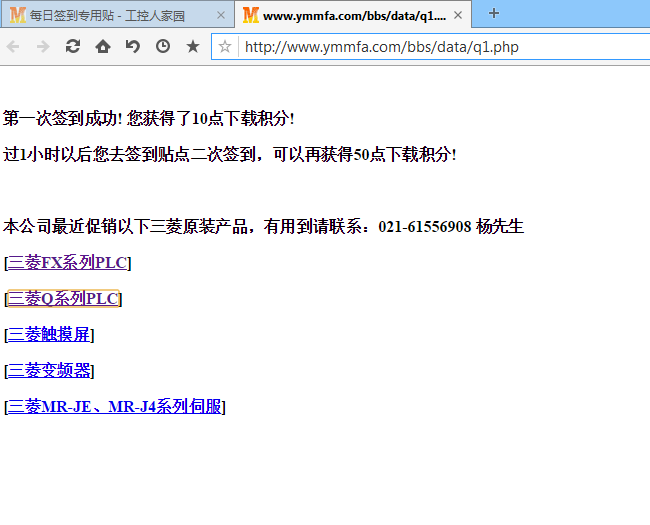
Task: Follow the 三菱触摸屏 link
Action: 49,335
